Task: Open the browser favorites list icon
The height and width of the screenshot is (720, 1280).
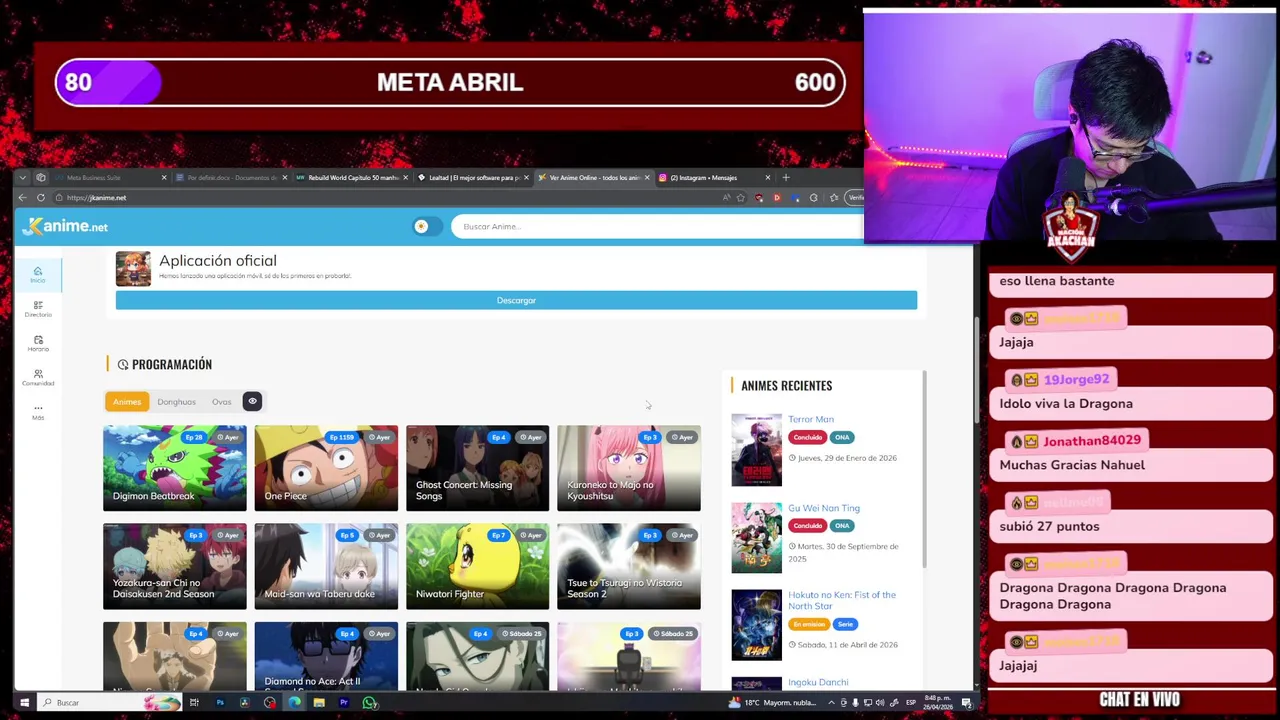Action: (834, 198)
